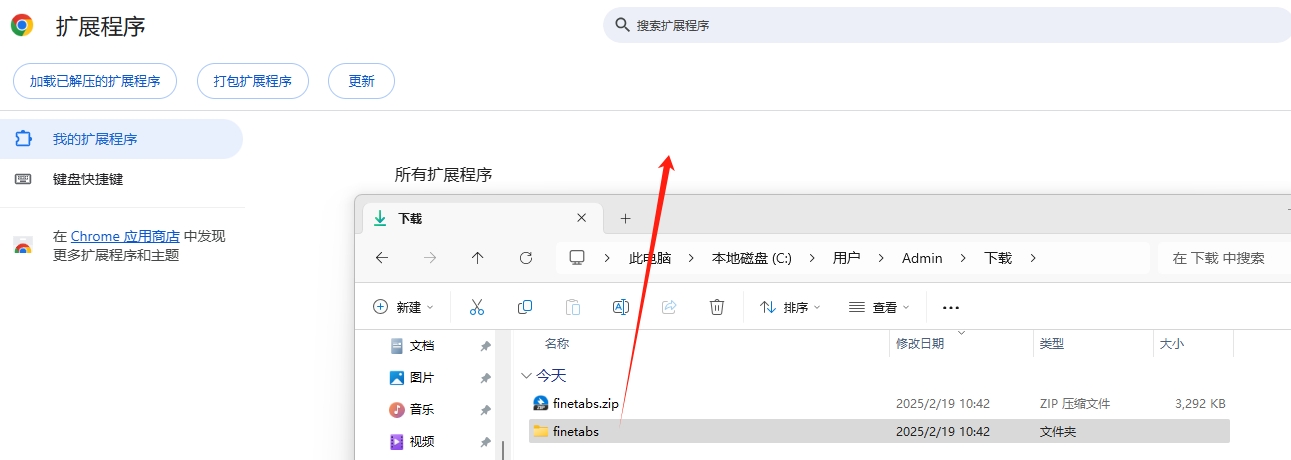Expand the 排序 sort dropdown
The height and width of the screenshot is (460, 1291).
(x=790, y=307)
